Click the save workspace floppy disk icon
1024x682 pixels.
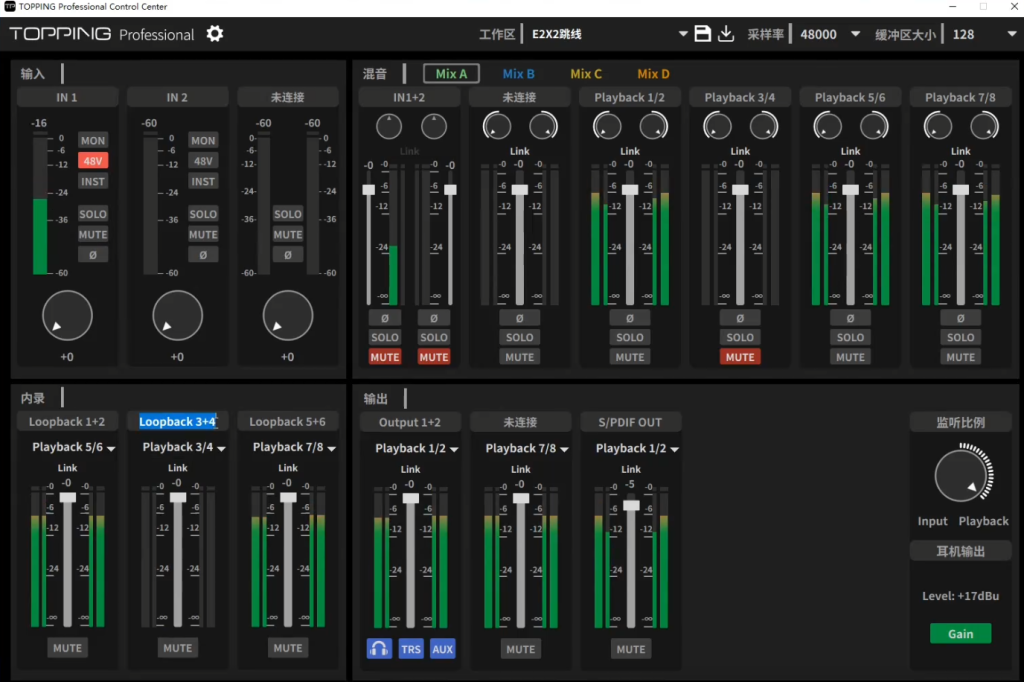[702, 34]
